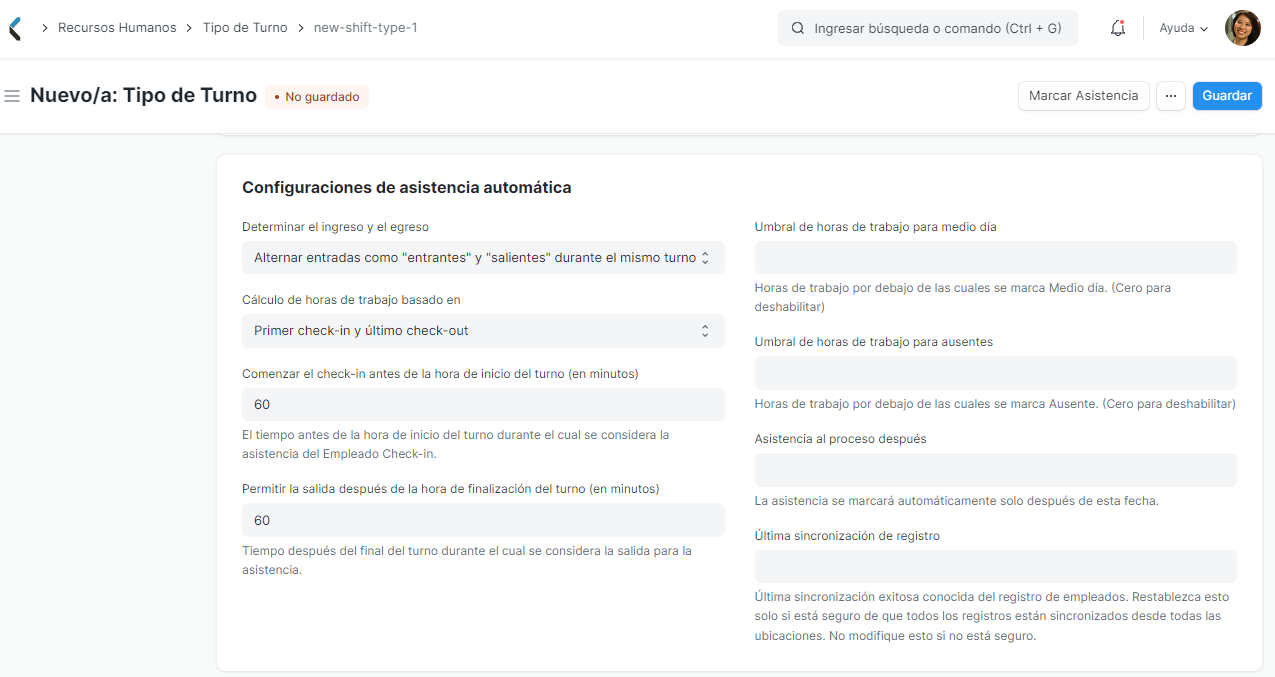Click the Guardar button
The image size is (1275, 677).
[1227, 95]
